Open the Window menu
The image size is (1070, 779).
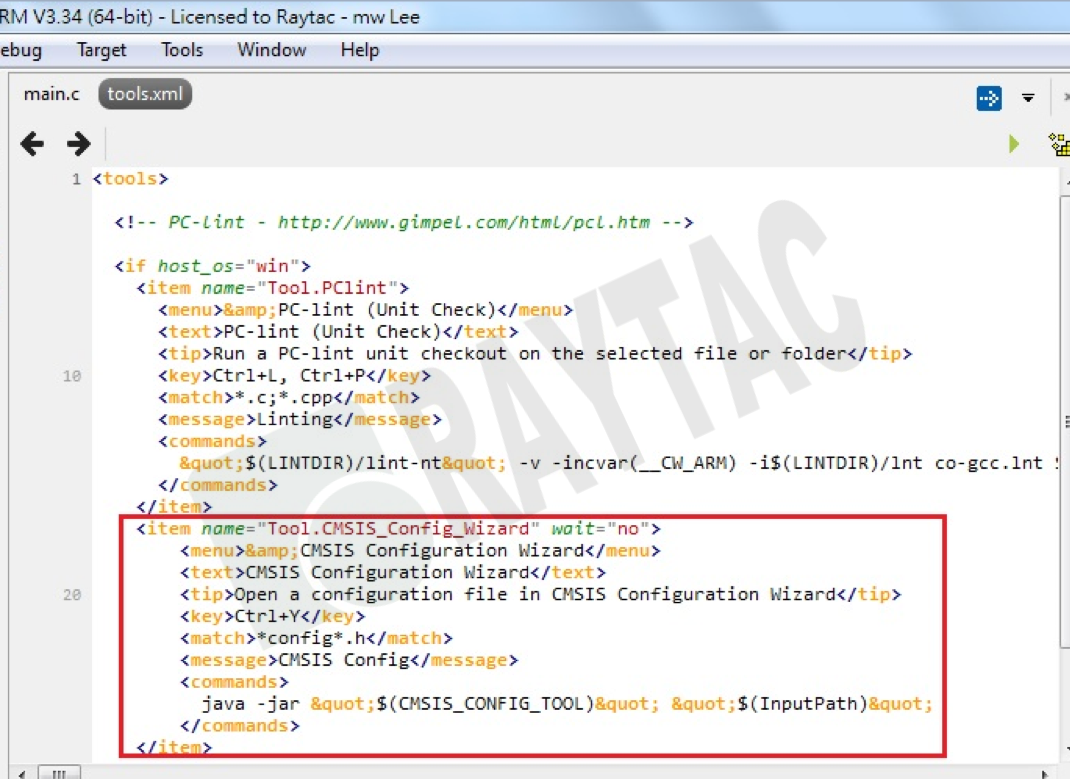[x=271, y=50]
